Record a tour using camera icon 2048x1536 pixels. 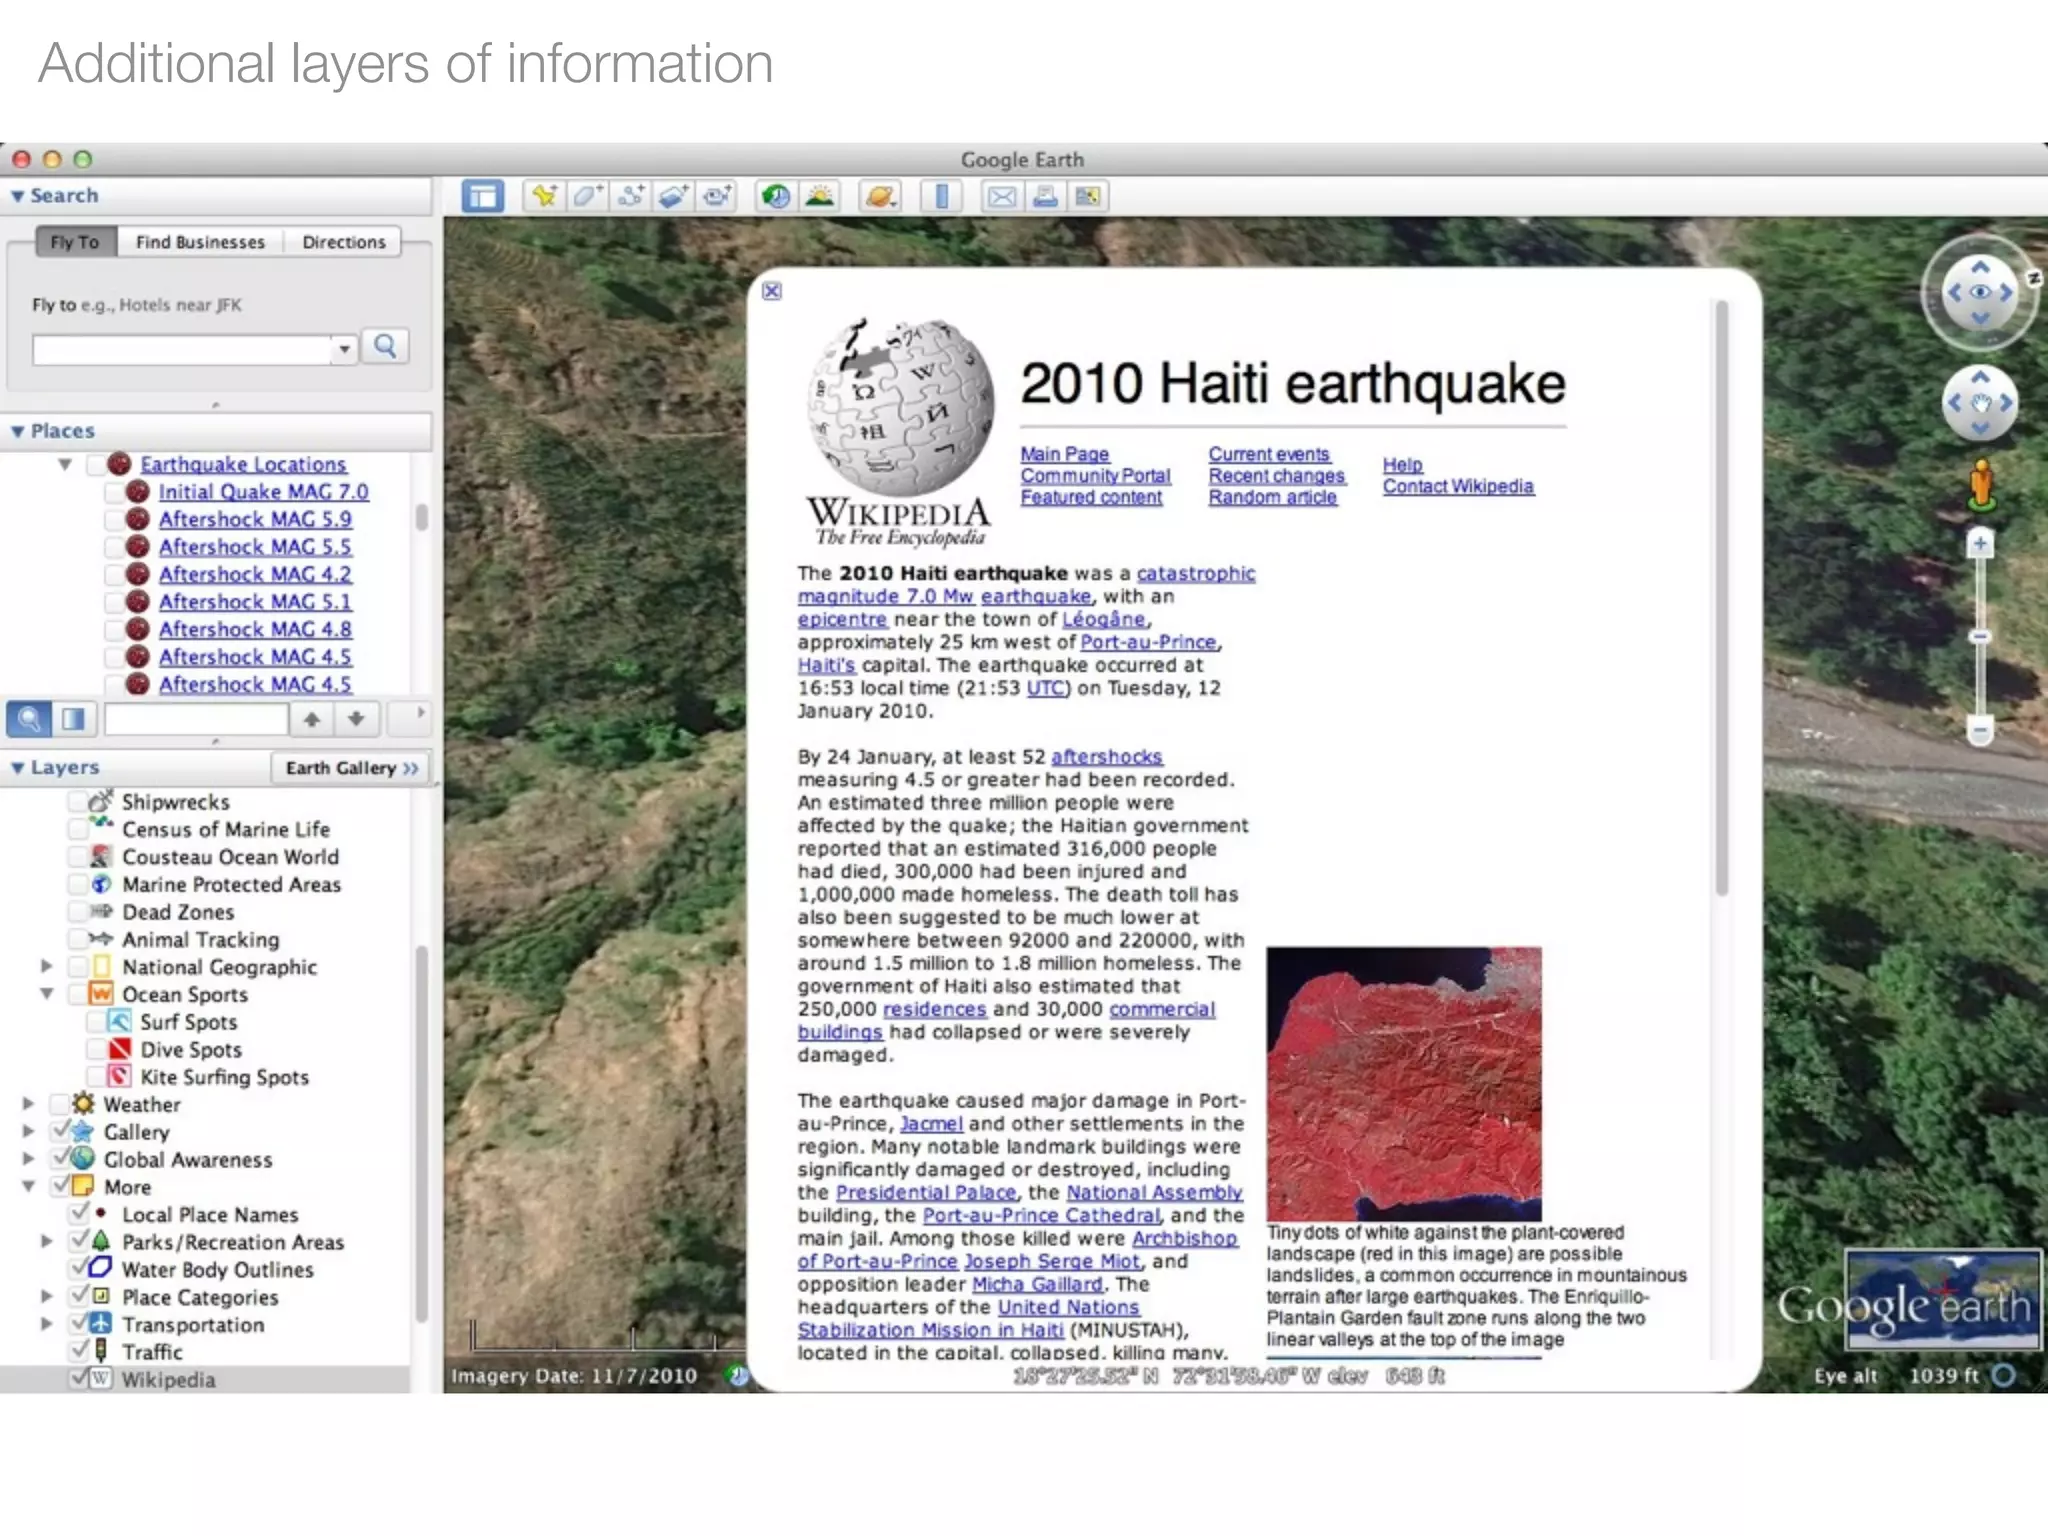click(717, 196)
